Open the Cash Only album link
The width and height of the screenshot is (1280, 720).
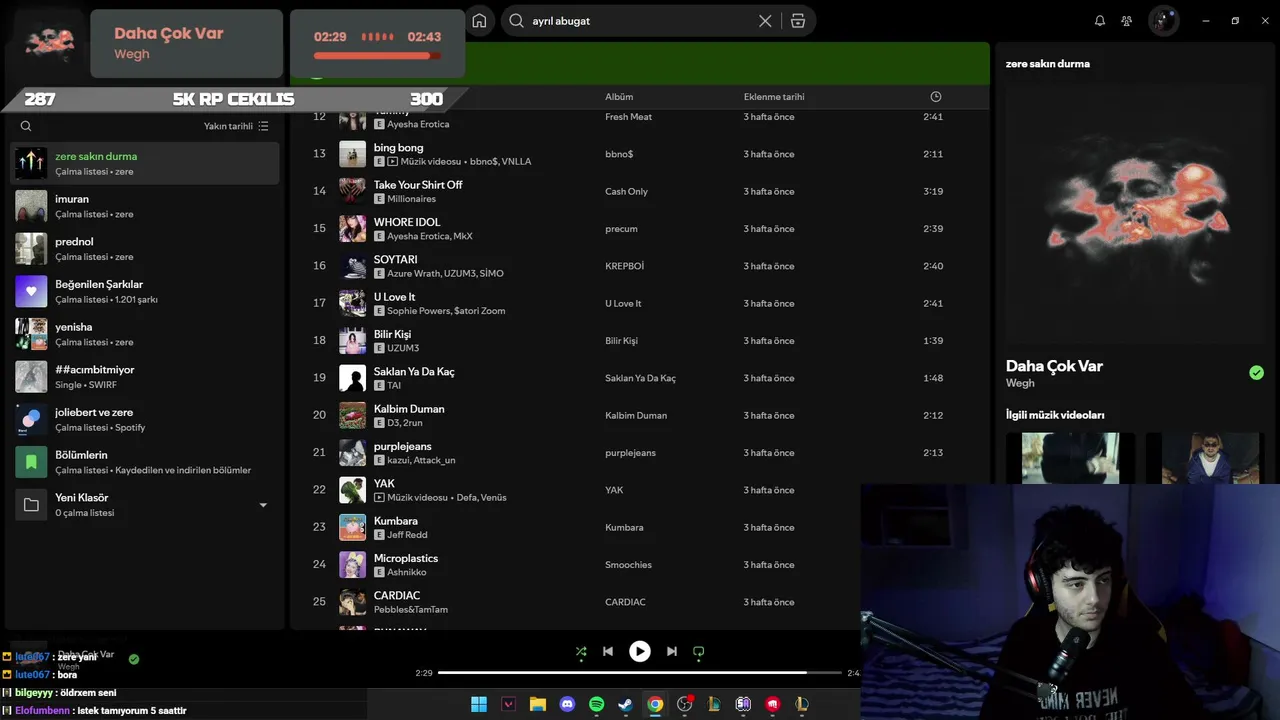(626, 191)
